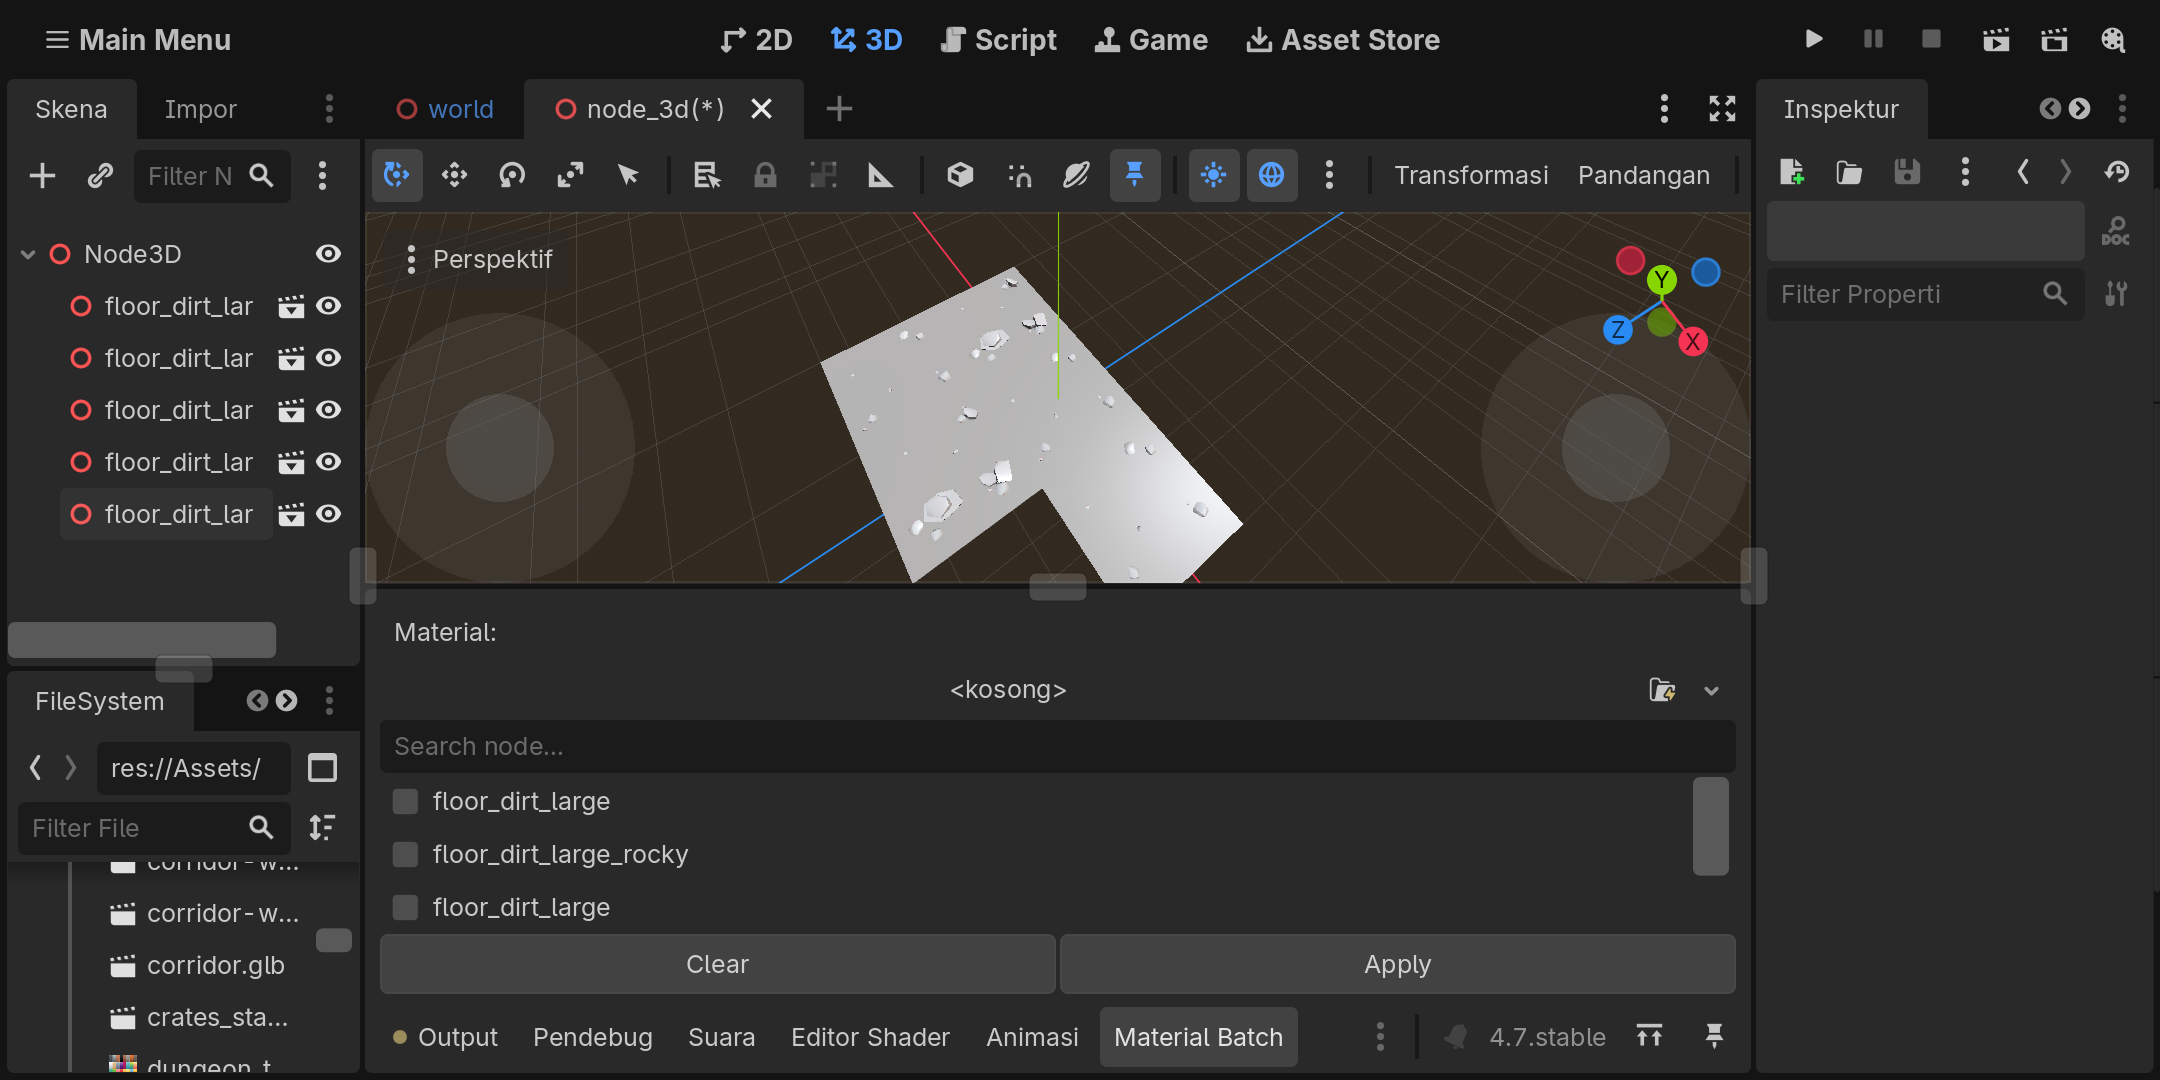The width and height of the screenshot is (2160, 1080).
Task: Open Skena dock options three dots
Action: [329, 109]
